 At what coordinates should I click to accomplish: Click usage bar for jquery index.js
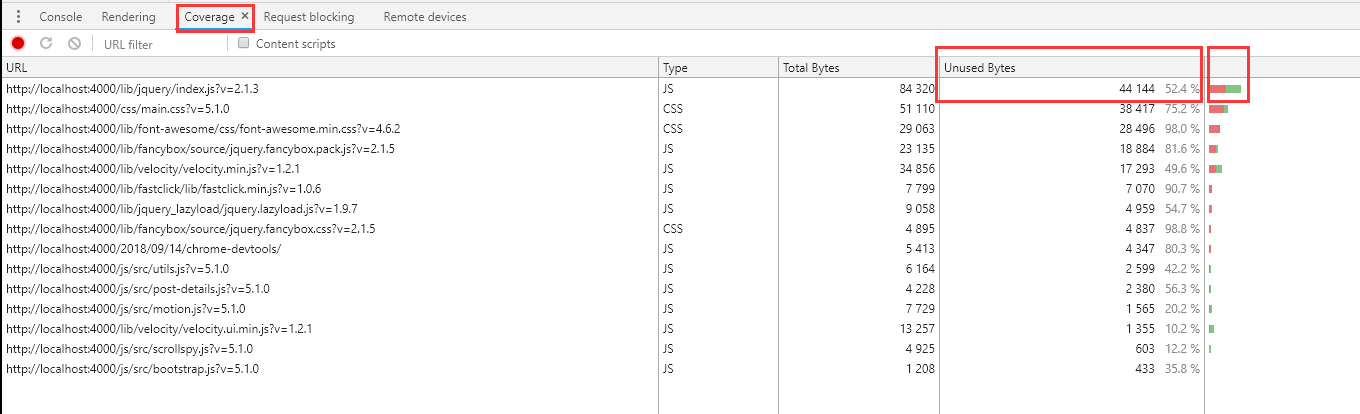point(1225,89)
